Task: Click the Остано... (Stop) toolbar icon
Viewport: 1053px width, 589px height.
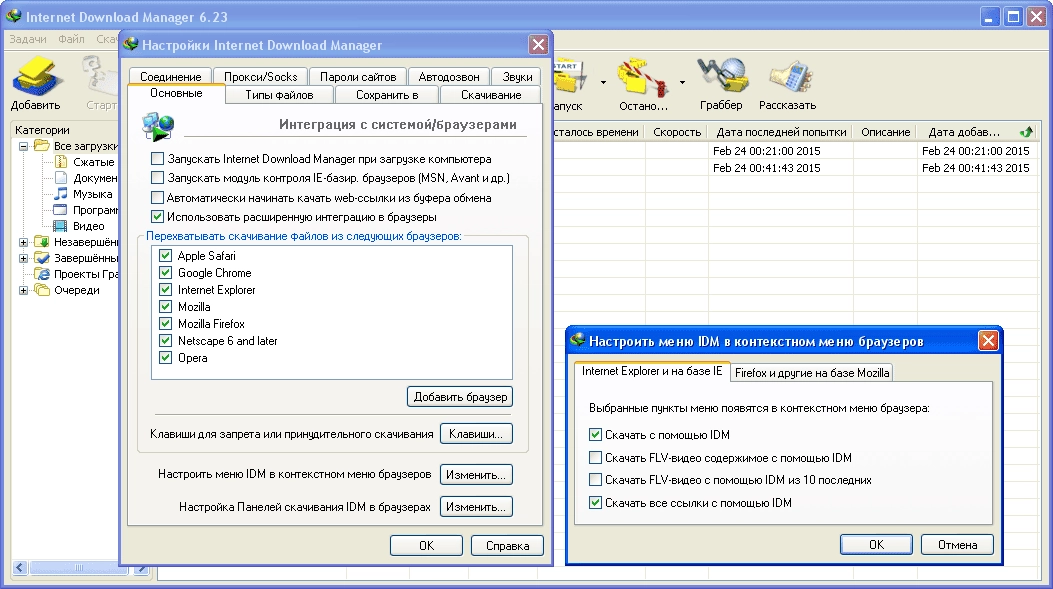Action: pos(643,77)
